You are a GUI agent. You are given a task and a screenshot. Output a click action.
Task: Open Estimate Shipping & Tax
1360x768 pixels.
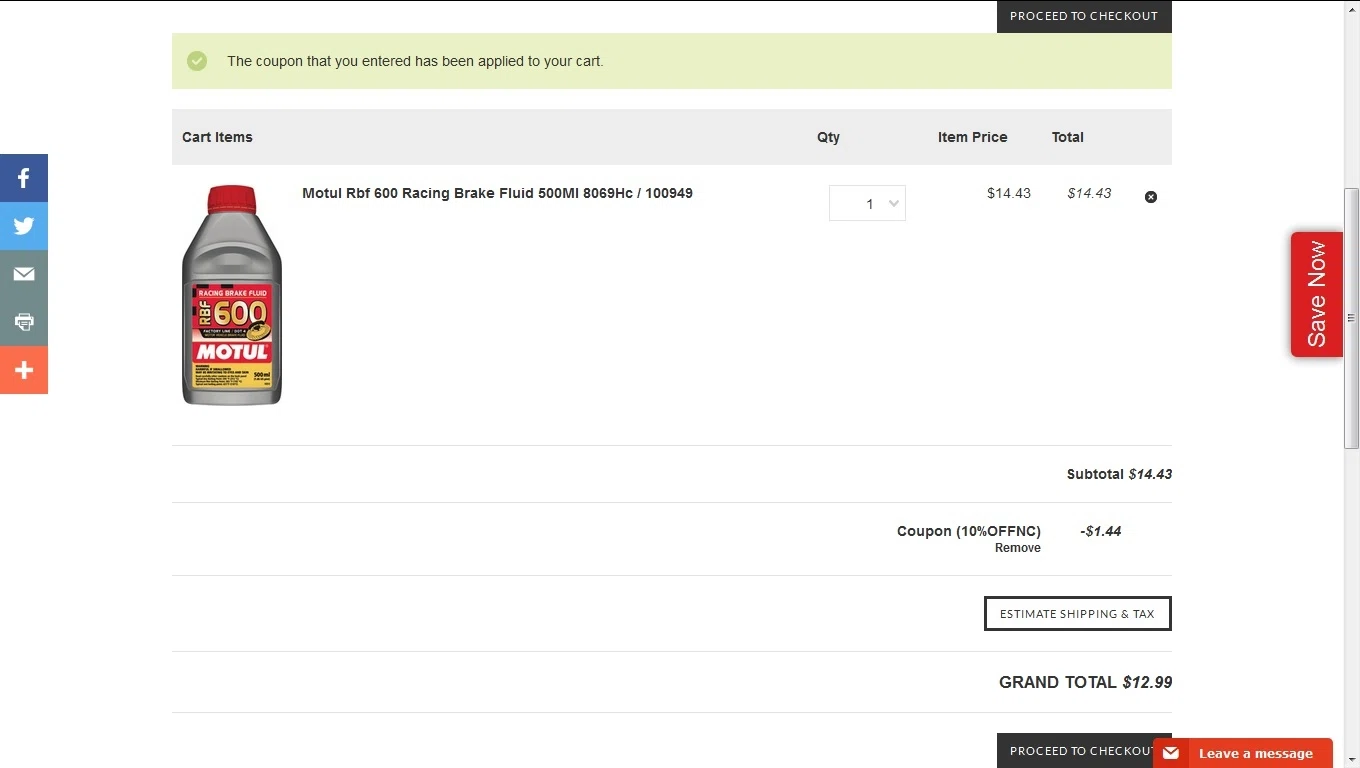[1077, 614]
